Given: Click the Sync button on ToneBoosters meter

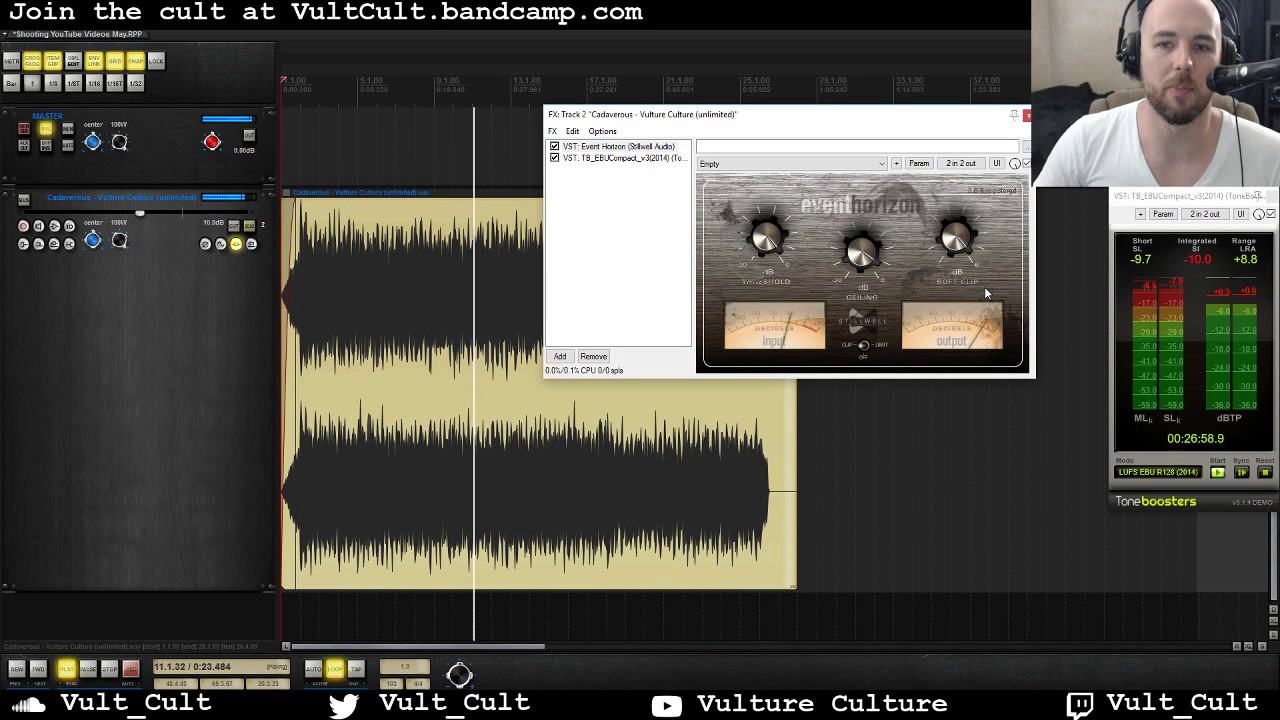Looking at the screenshot, I should pos(1242,473).
